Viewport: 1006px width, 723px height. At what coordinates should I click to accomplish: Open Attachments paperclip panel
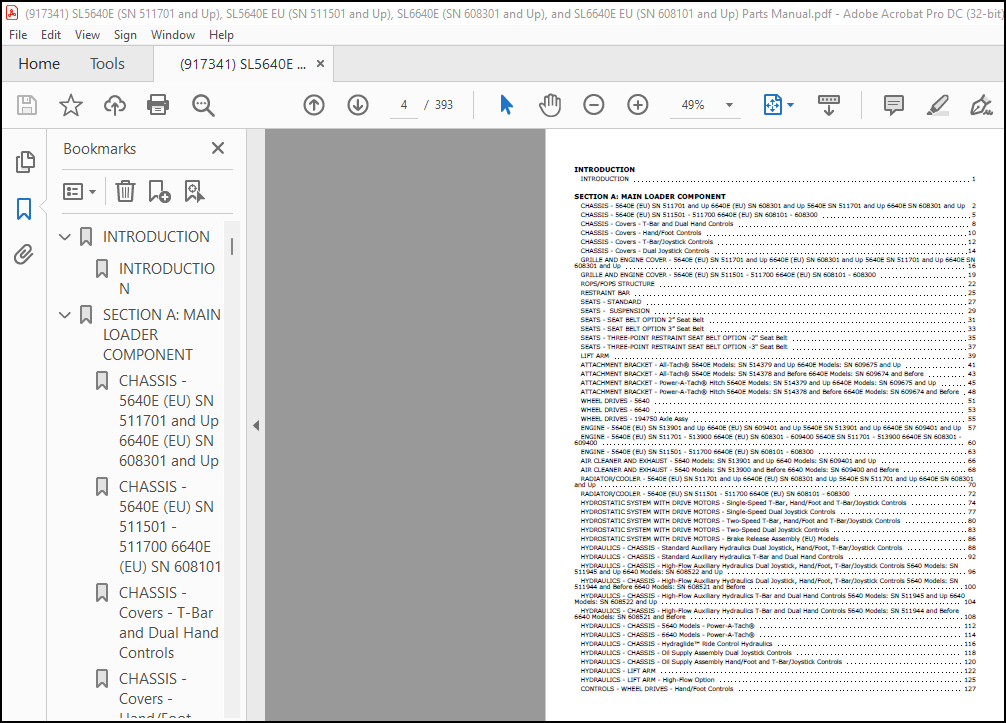24,255
